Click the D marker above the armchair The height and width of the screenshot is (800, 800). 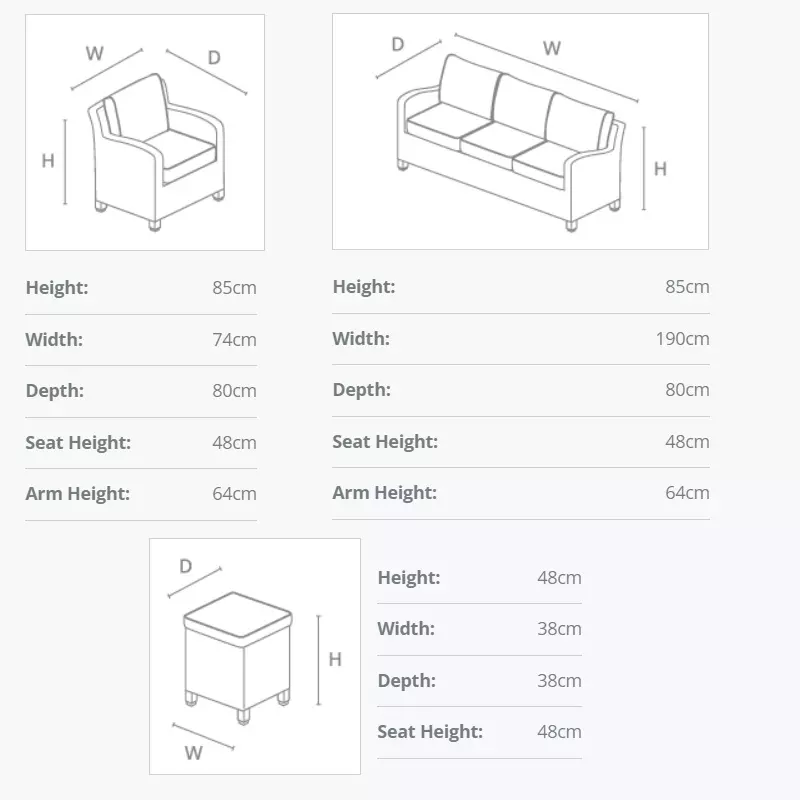coord(214,58)
